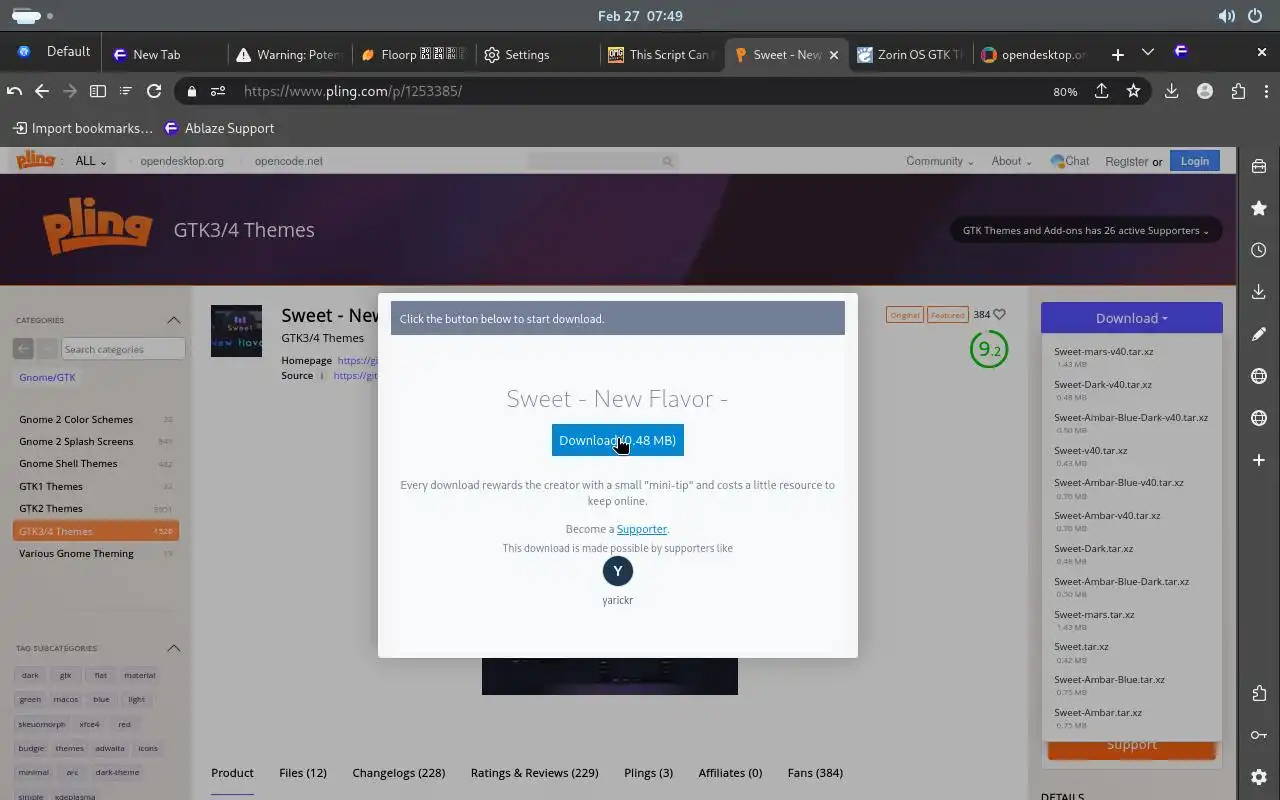Image resolution: width=1280 pixels, height=800 pixels.
Task: Click the Search categories field
Action: point(123,349)
